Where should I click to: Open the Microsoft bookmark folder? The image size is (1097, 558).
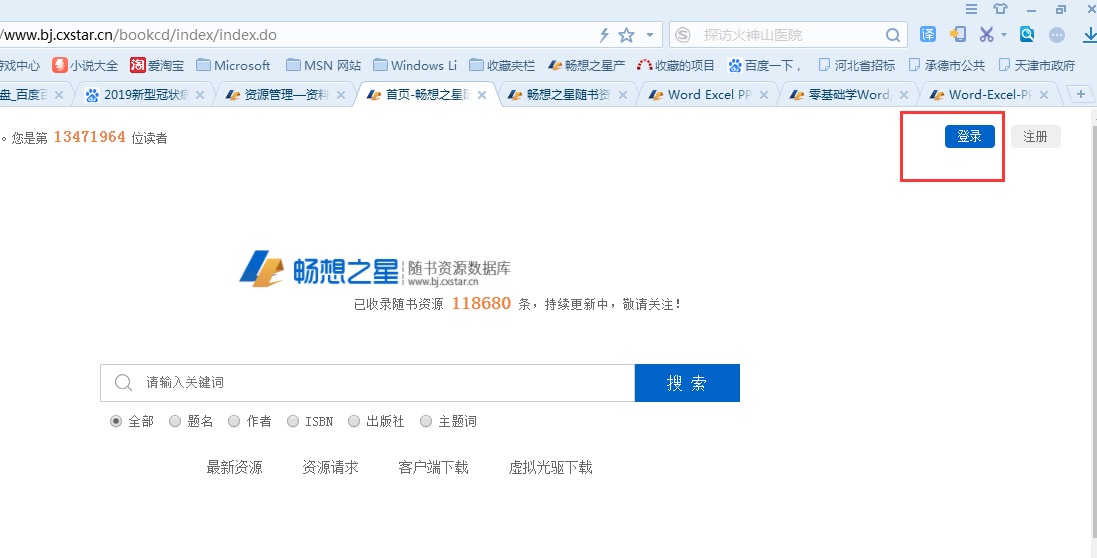[234, 65]
